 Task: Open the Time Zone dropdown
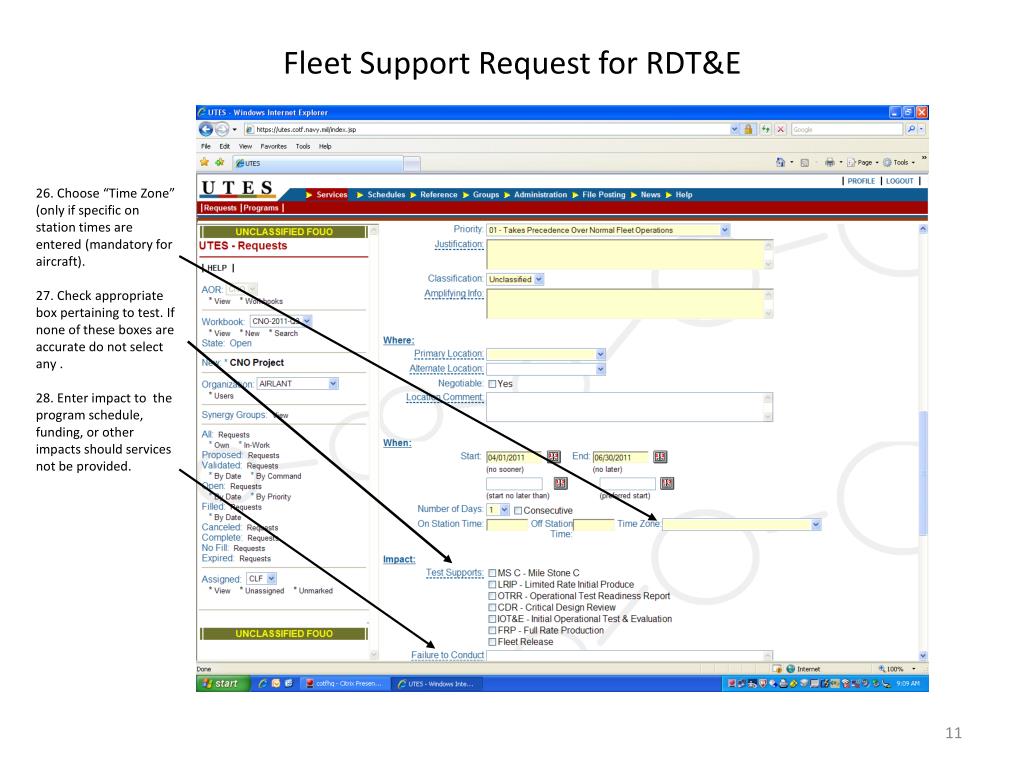[x=816, y=524]
